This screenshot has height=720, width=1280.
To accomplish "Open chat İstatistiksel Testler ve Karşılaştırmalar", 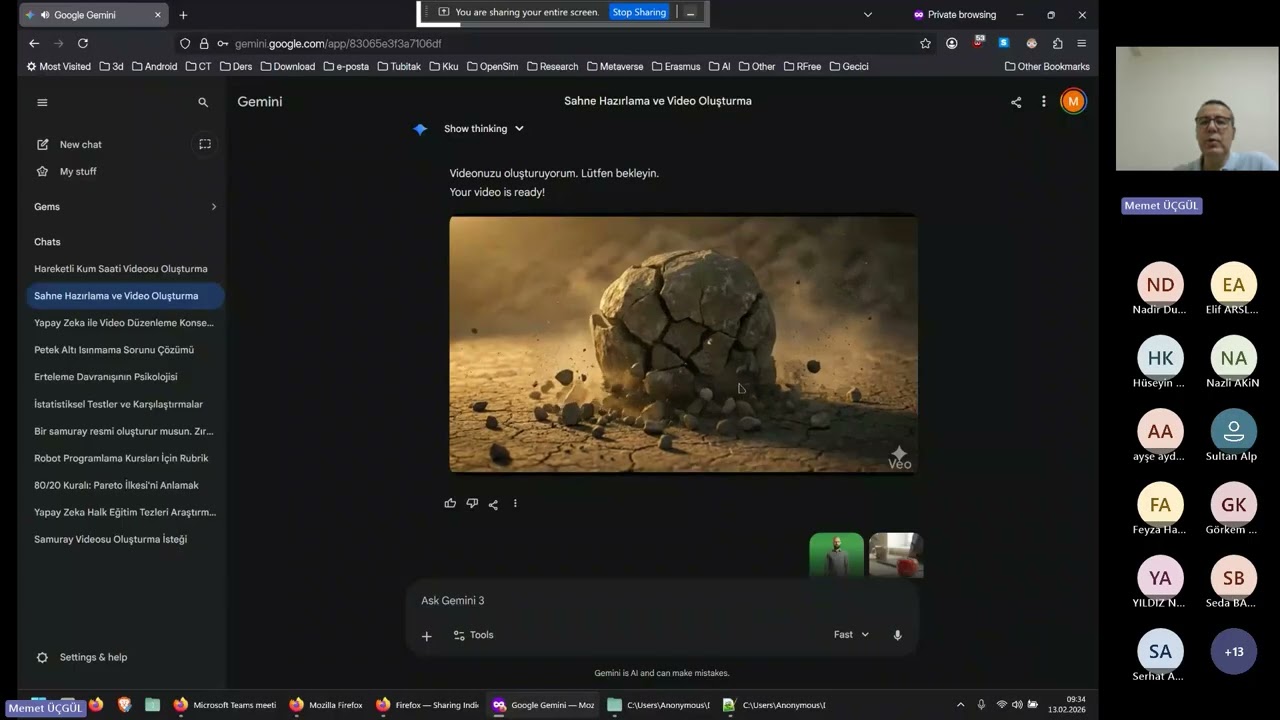I will (x=118, y=404).
